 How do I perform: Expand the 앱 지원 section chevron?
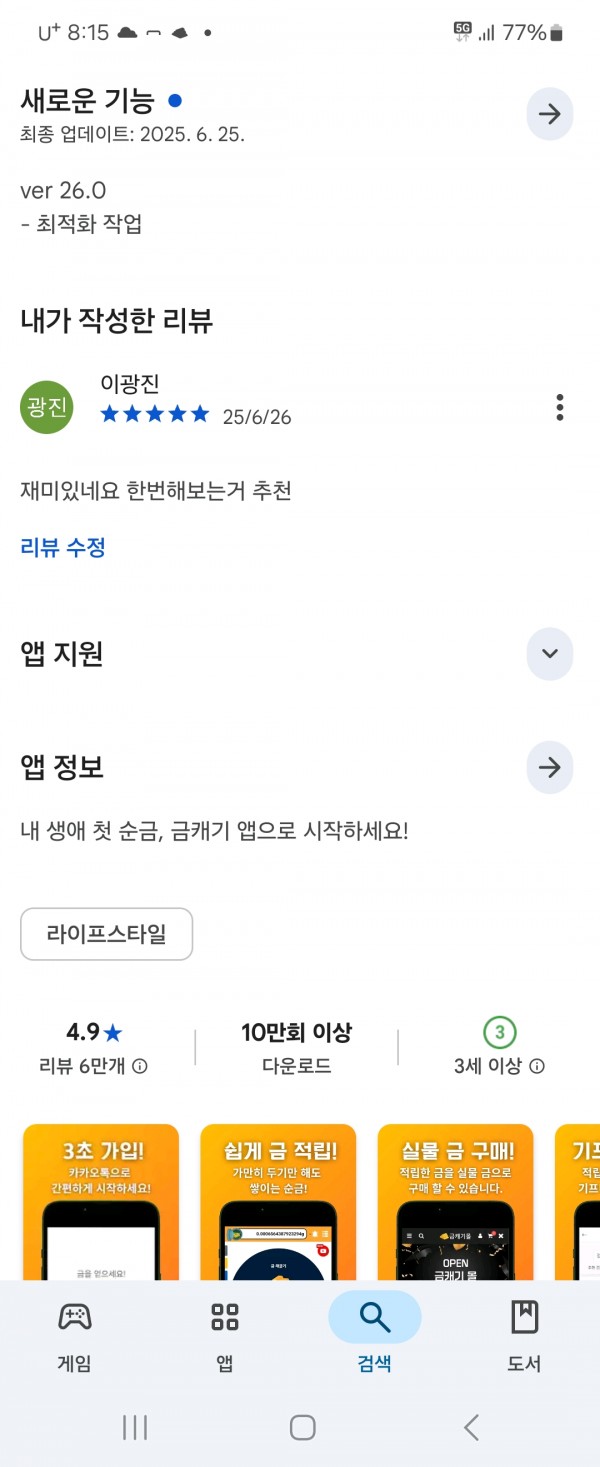549,654
